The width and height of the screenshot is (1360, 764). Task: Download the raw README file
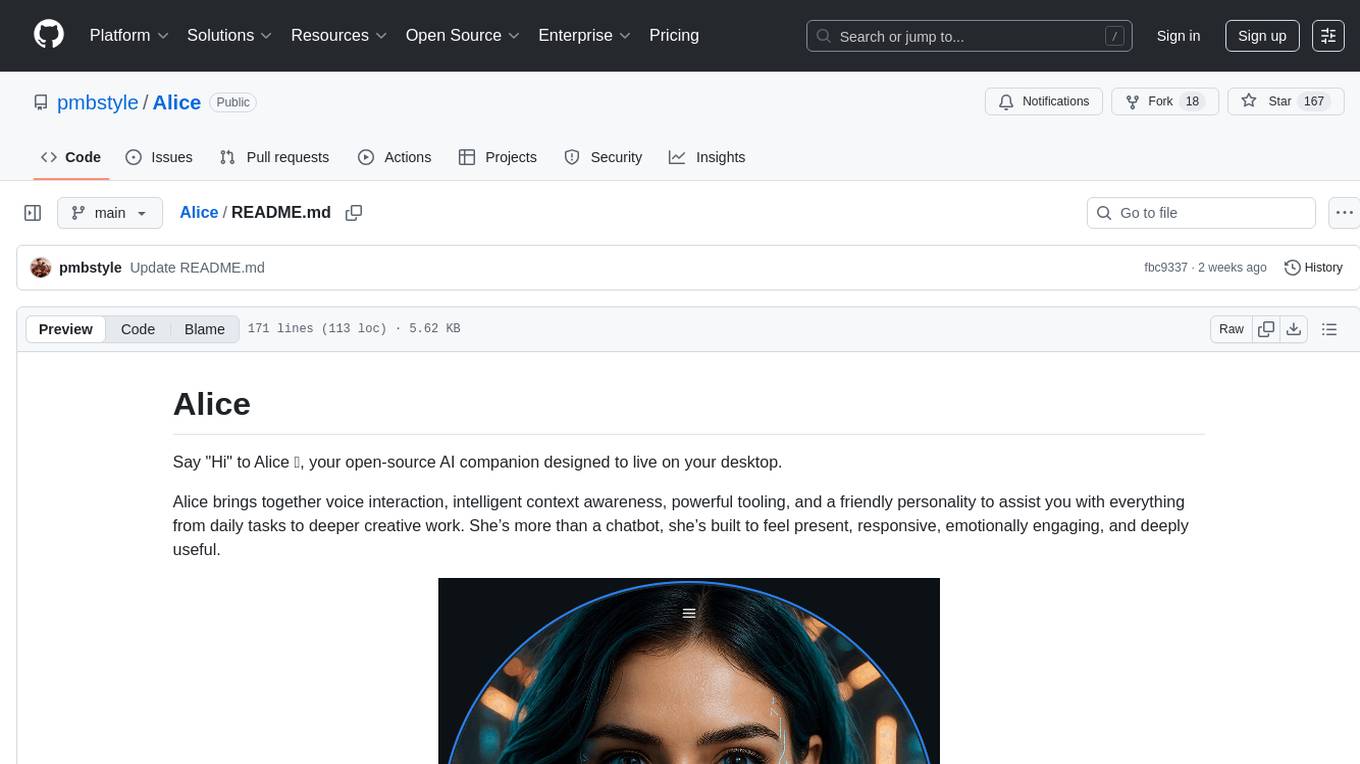[x=1293, y=329]
